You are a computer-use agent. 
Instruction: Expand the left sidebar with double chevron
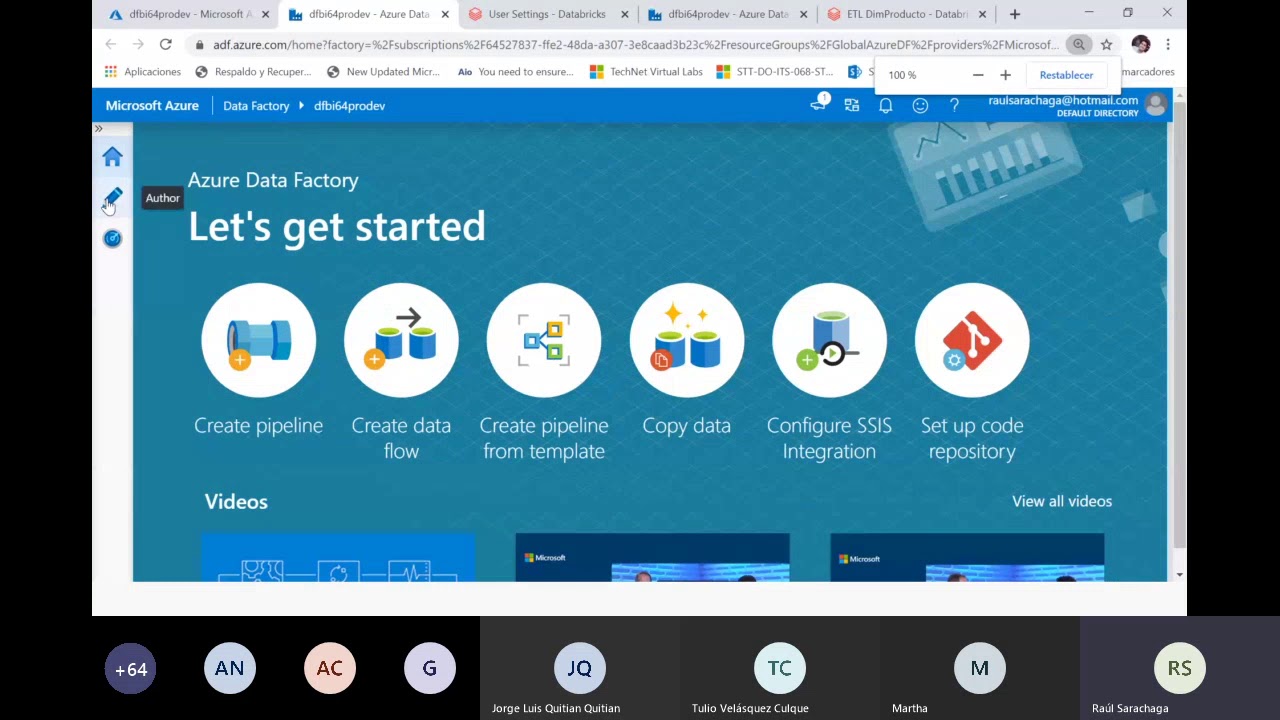(x=98, y=129)
